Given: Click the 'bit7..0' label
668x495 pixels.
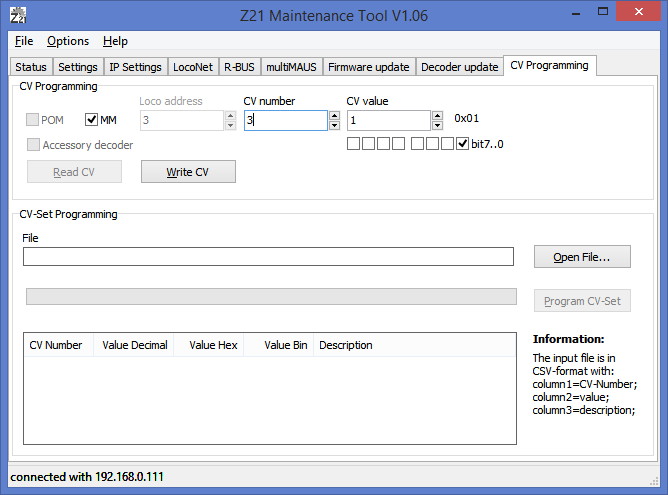Looking at the screenshot, I should click(x=487, y=144).
